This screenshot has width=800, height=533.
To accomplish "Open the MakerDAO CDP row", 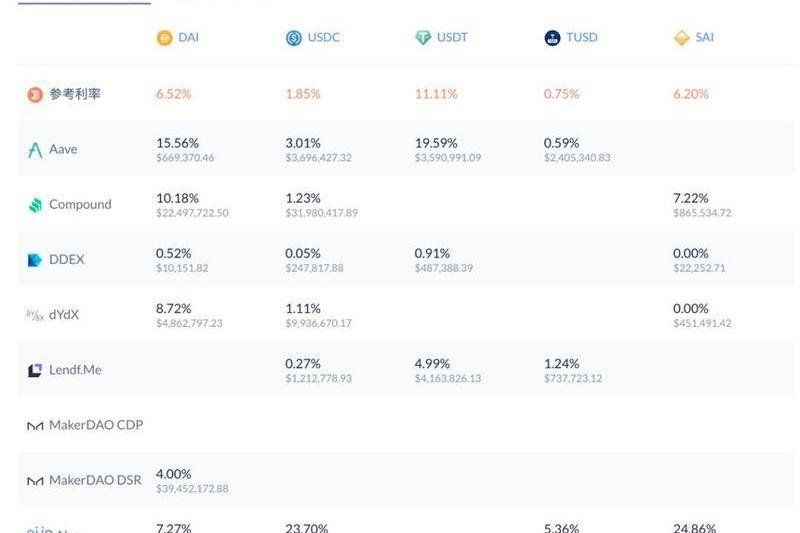I will pos(96,425).
